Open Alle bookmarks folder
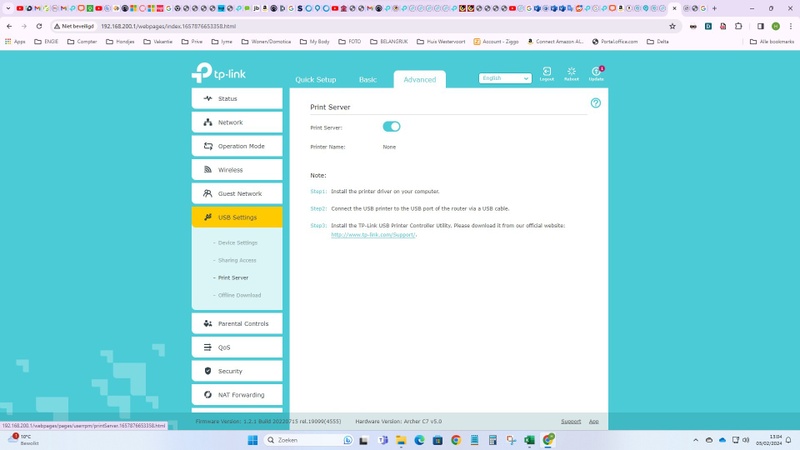 772,41
